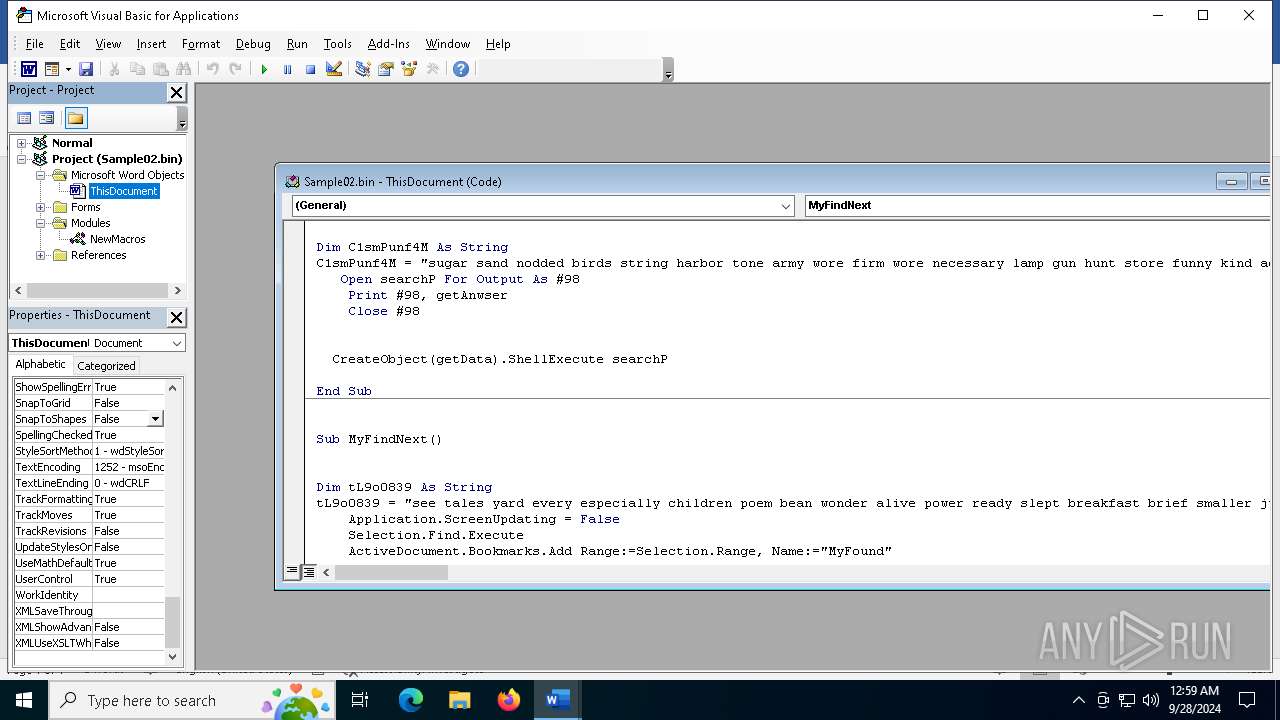The image size is (1280, 720).
Task: Open VBA Help question mark icon
Action: pos(460,69)
